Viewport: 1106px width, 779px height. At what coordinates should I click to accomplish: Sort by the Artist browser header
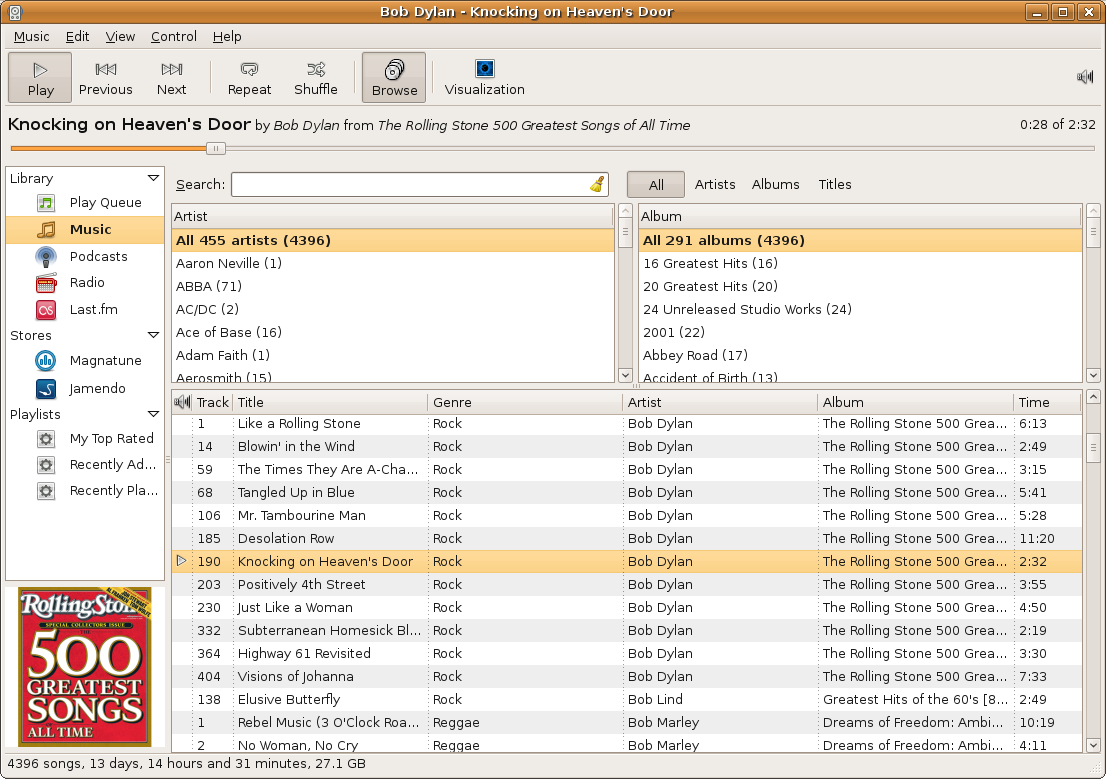pos(393,217)
